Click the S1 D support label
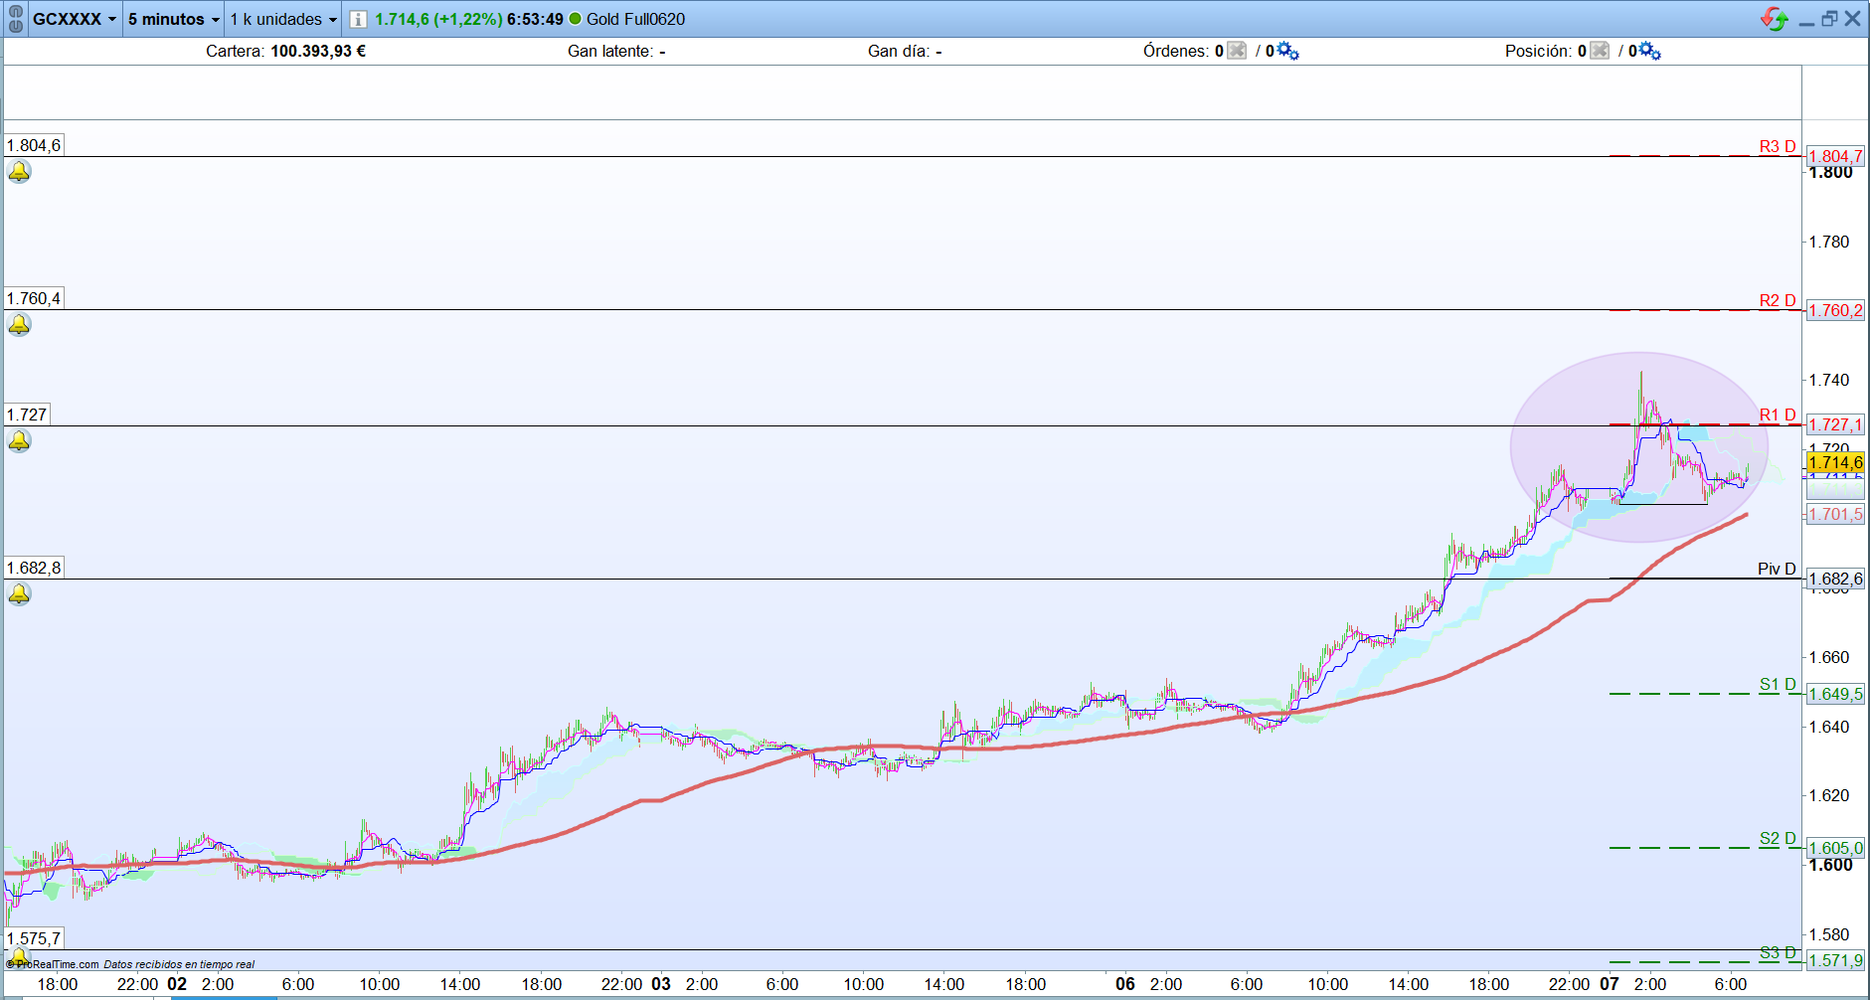Screen dimensions: 1870x1000 tap(1778, 685)
